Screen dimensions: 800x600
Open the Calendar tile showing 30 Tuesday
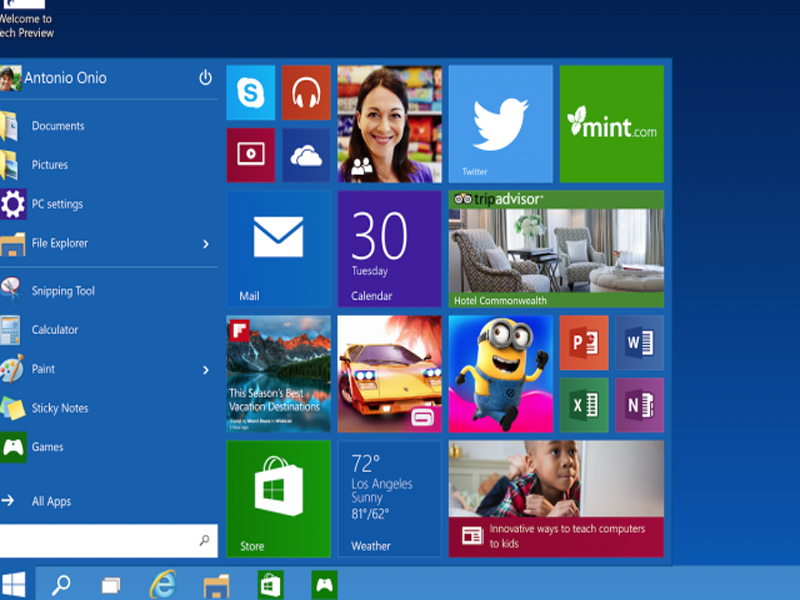tap(389, 249)
